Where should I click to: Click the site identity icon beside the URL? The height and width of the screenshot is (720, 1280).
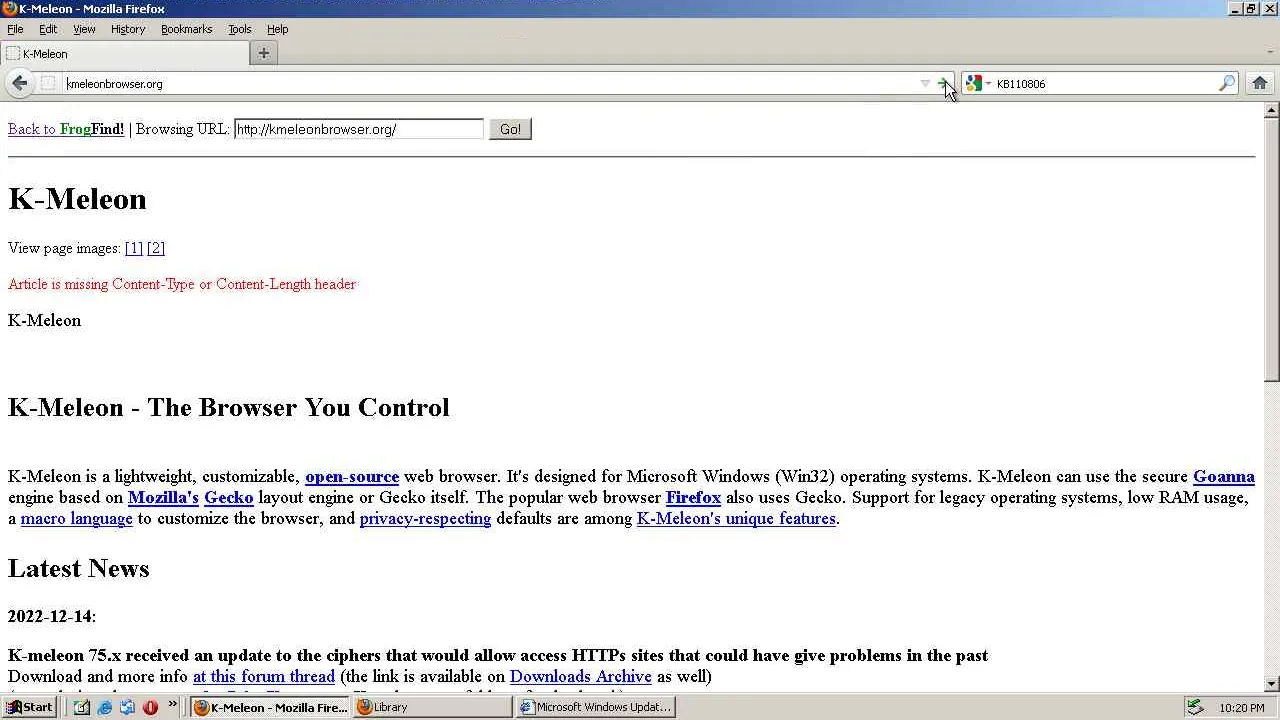48,83
